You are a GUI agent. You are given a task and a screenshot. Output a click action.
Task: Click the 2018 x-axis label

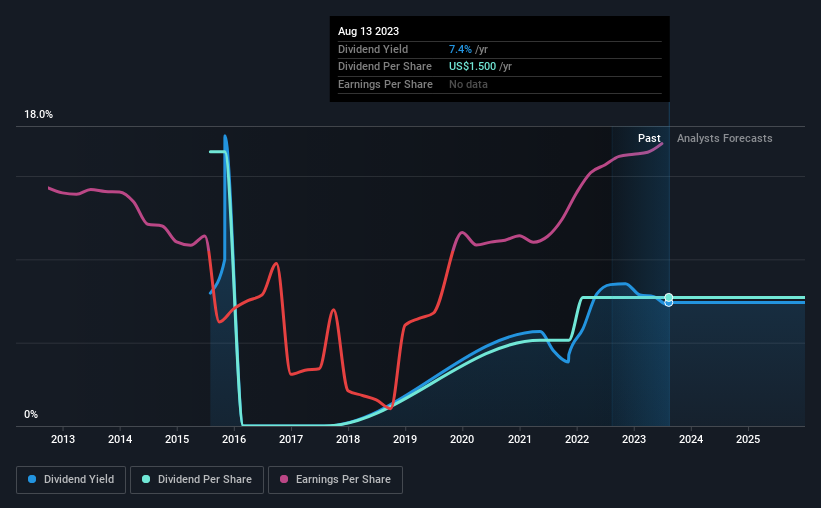(348, 439)
